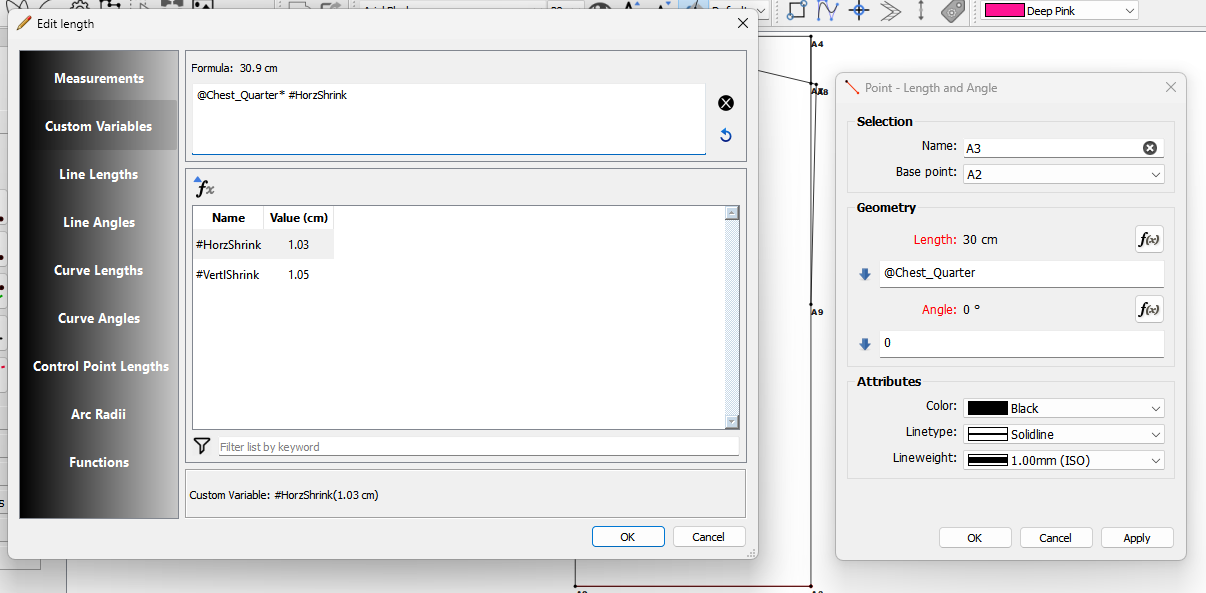Collapse the Length formula blue arrow
1206x593 pixels.
[865, 274]
